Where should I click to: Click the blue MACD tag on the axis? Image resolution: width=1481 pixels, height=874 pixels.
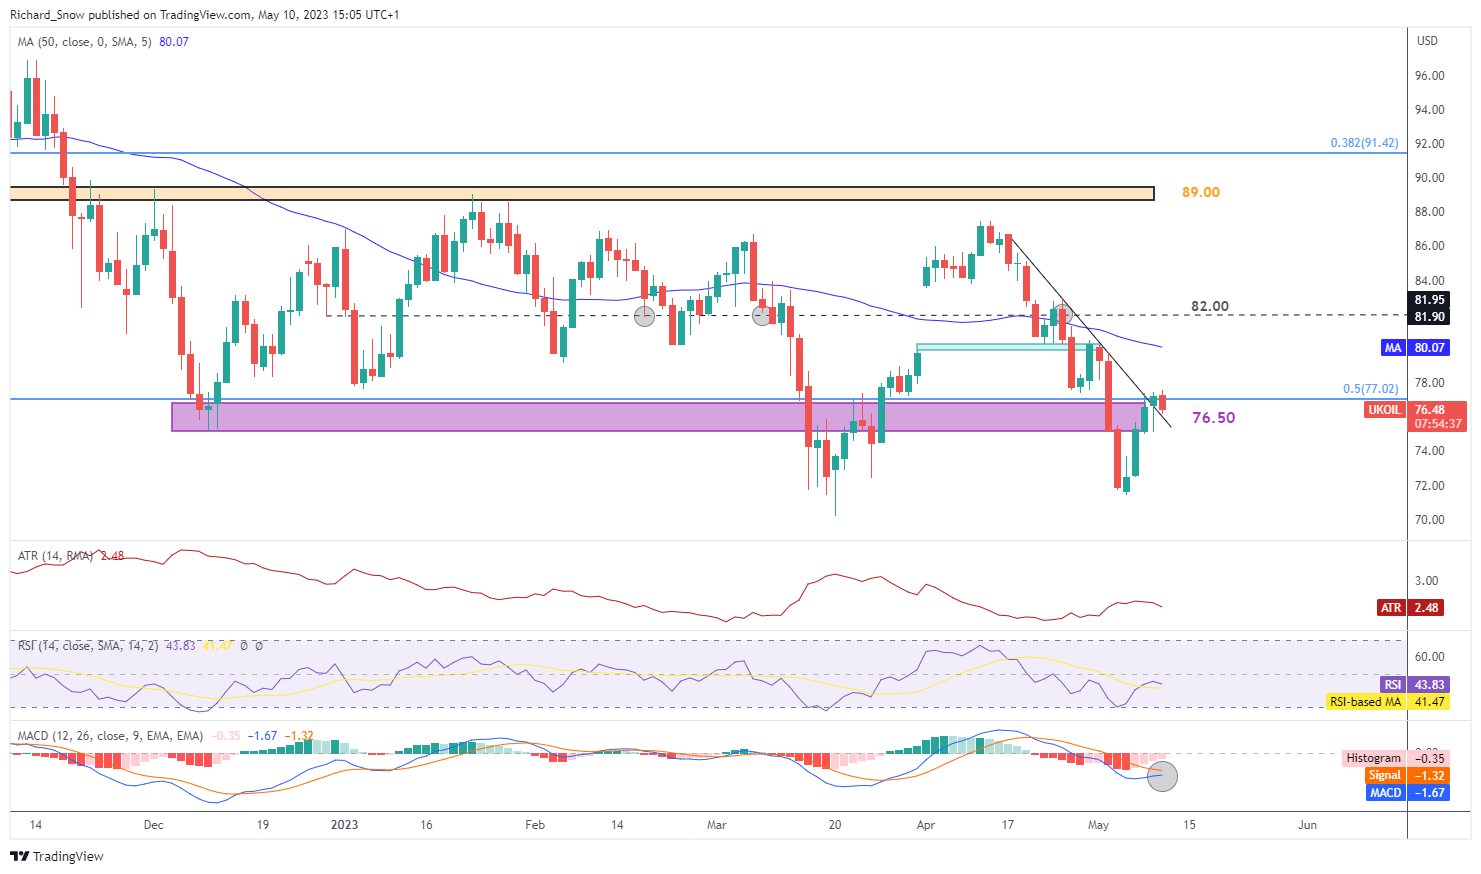[x=1386, y=792]
